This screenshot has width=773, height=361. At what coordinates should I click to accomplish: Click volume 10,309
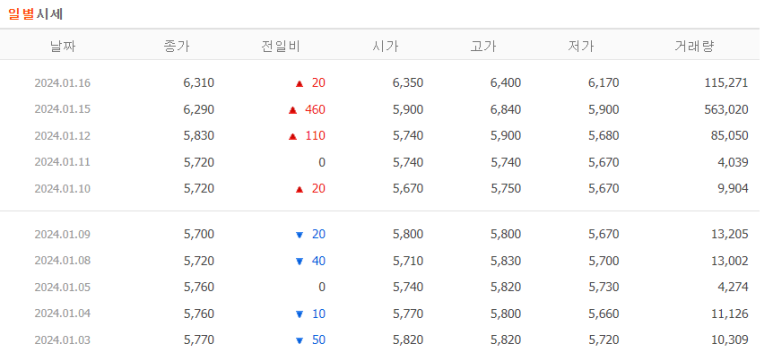tap(730, 340)
